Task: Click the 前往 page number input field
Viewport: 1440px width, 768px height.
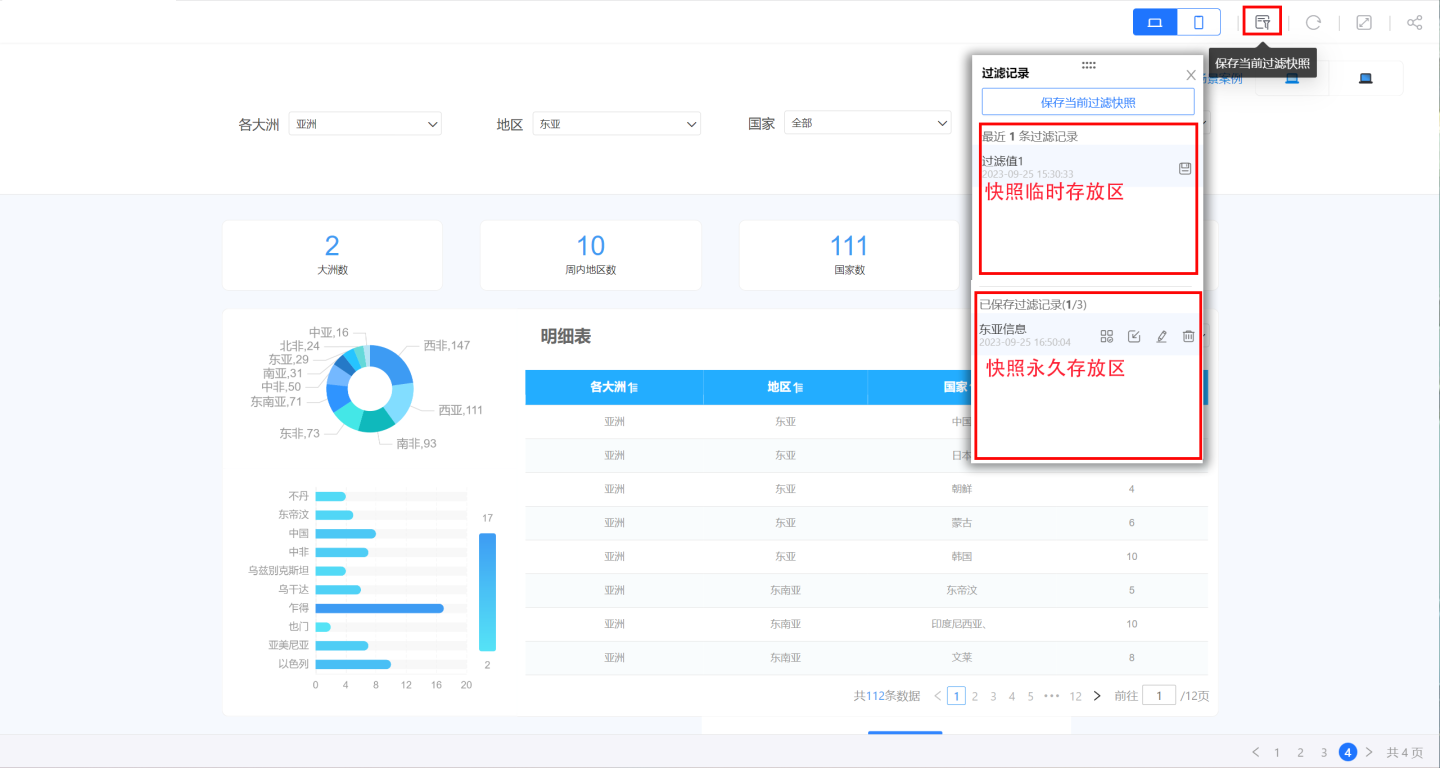Action: [1159, 696]
